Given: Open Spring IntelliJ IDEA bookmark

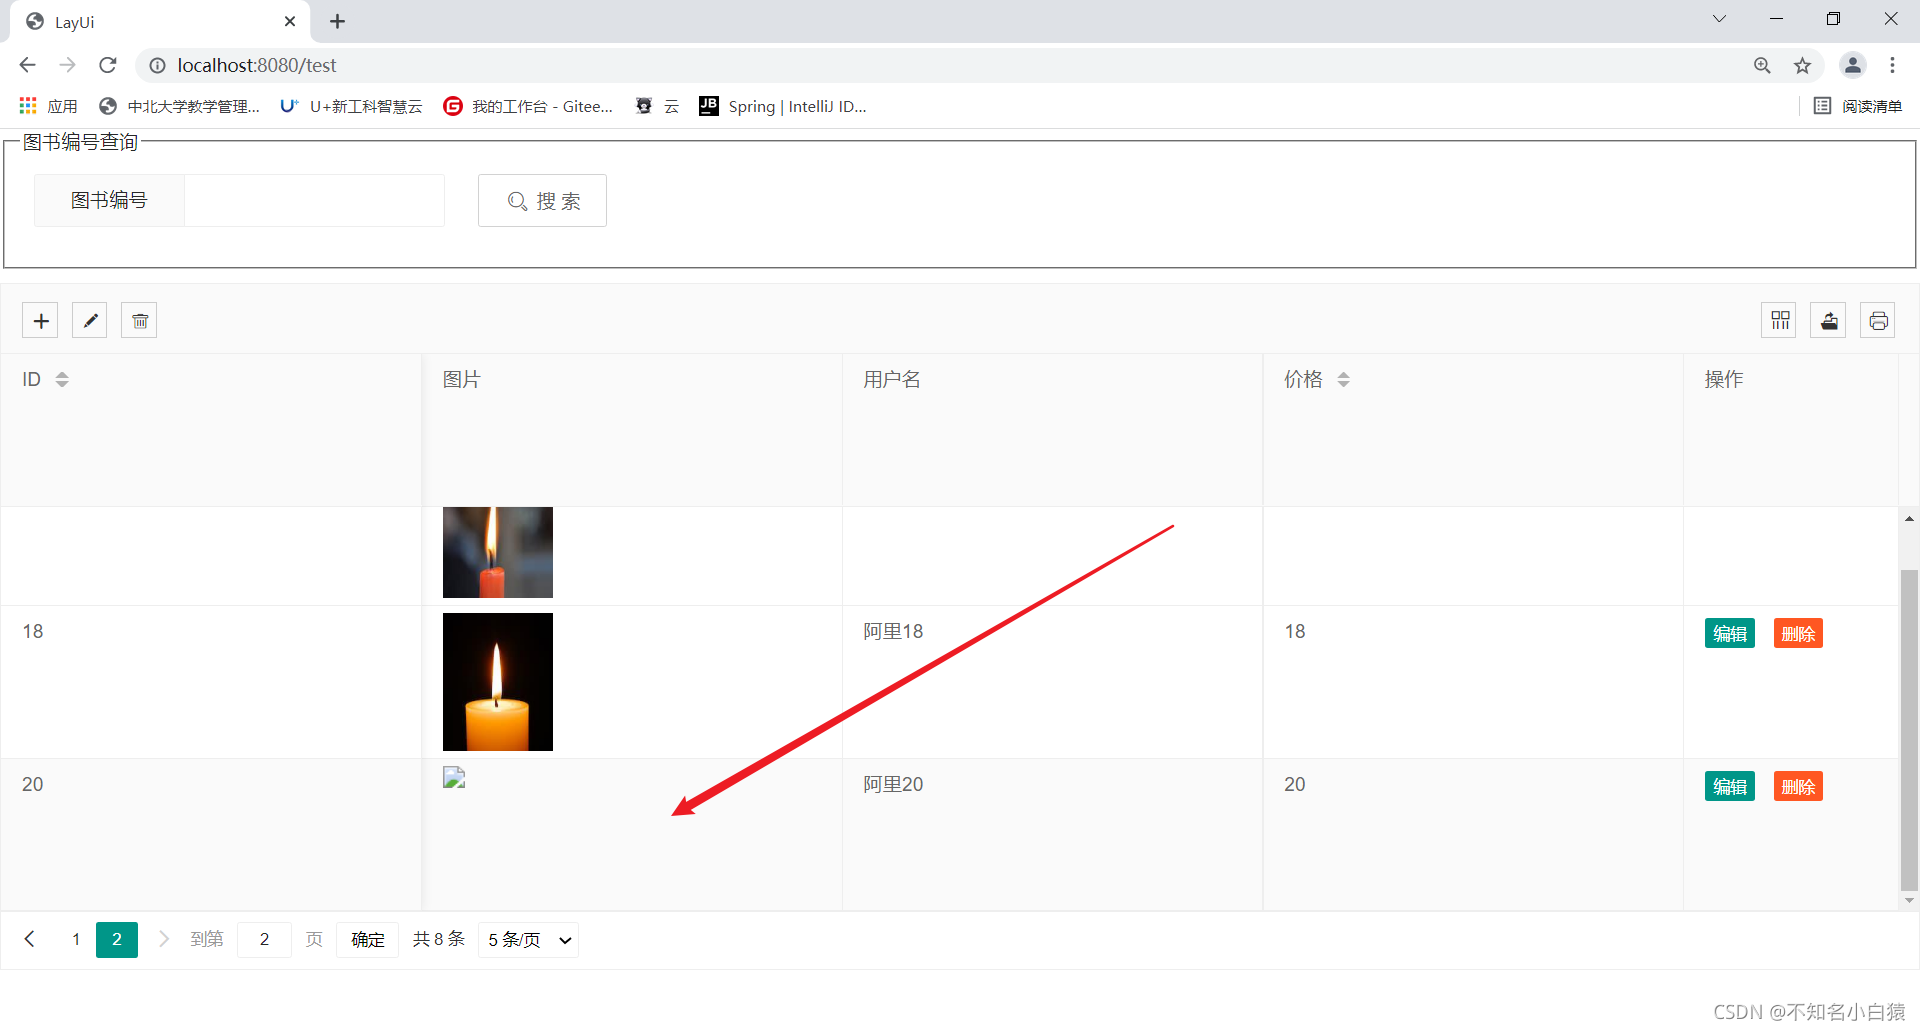Looking at the screenshot, I should pyautogui.click(x=783, y=106).
